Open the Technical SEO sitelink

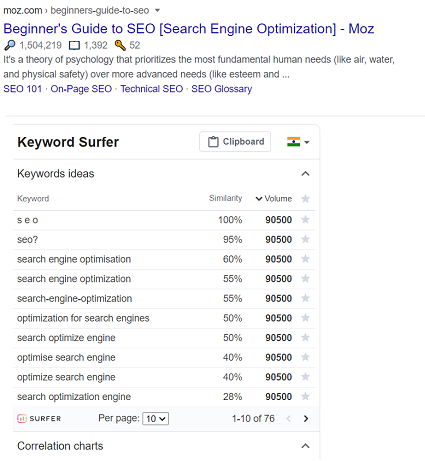152,89
